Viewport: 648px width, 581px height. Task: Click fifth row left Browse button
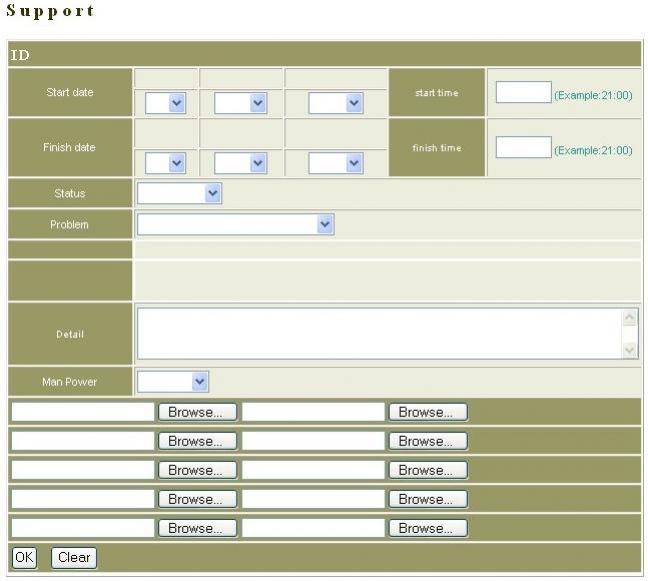(198, 528)
